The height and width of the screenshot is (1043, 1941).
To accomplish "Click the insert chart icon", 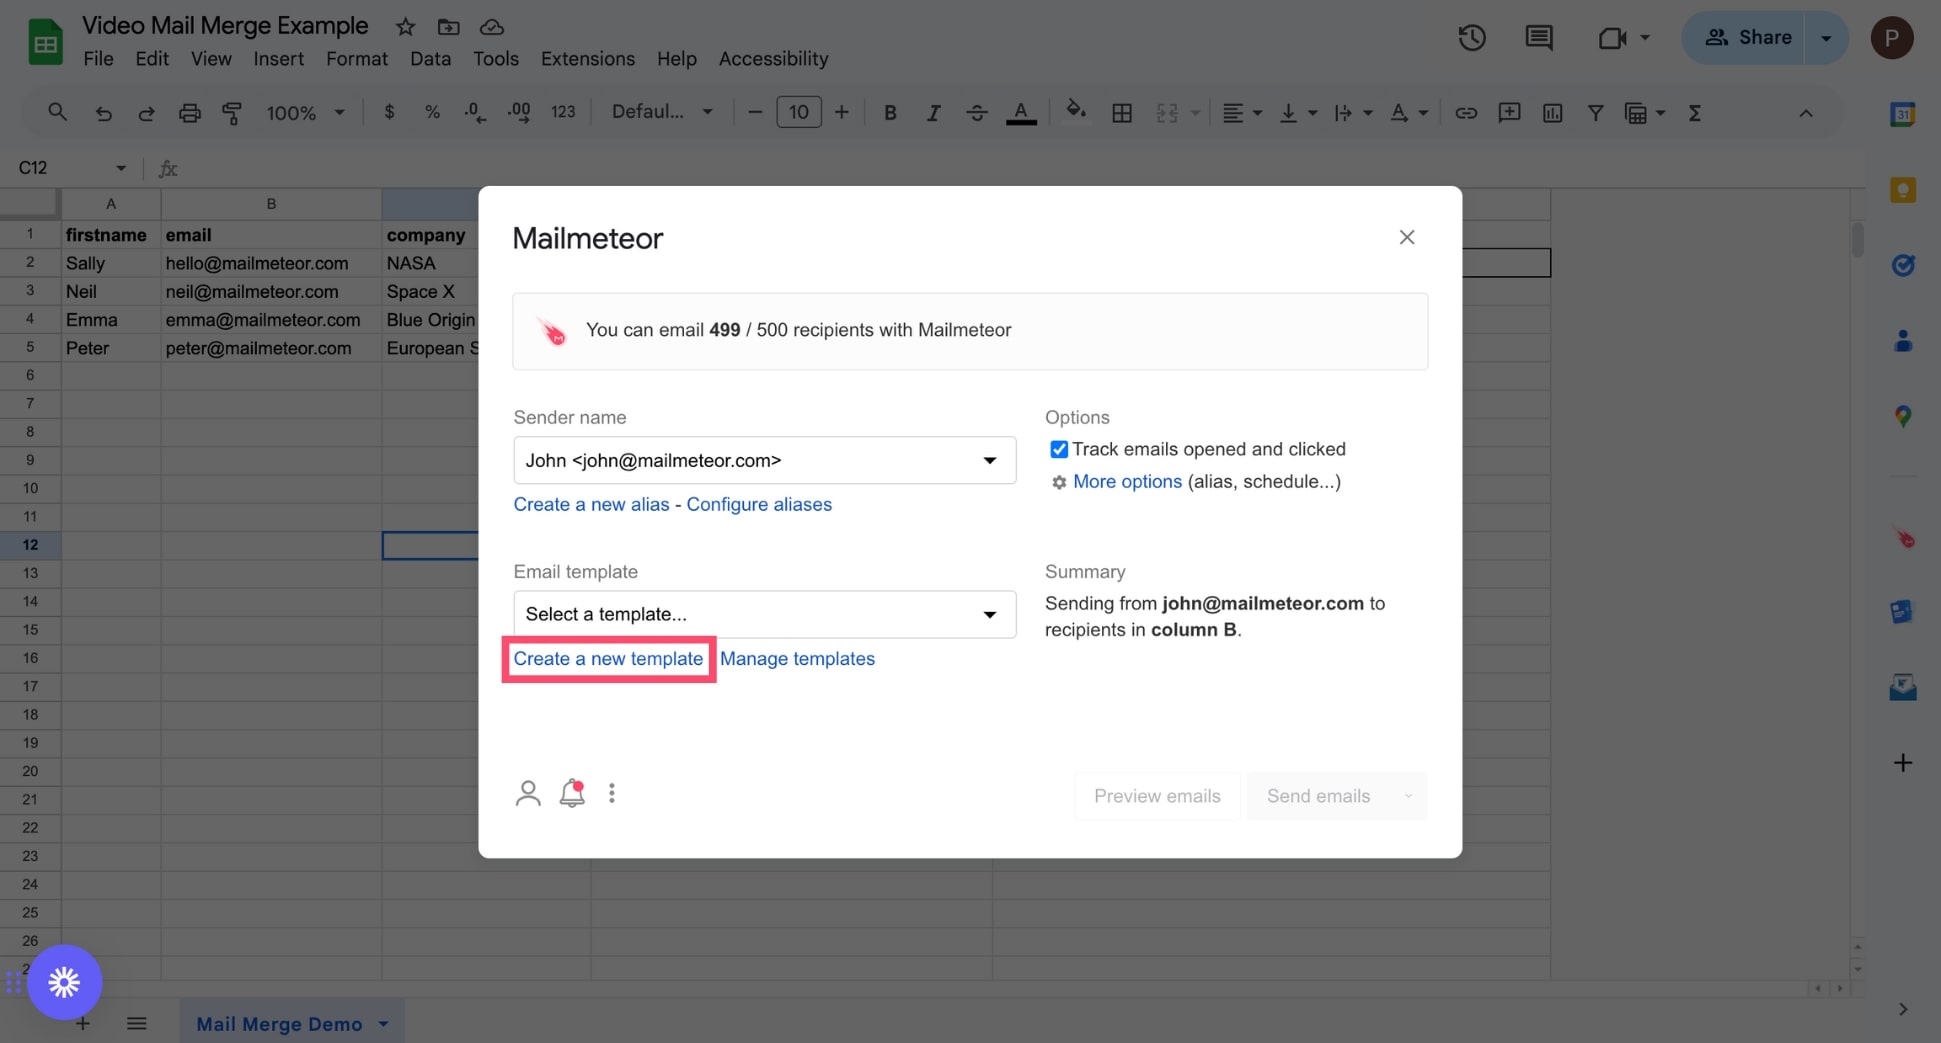I will pyautogui.click(x=1552, y=113).
